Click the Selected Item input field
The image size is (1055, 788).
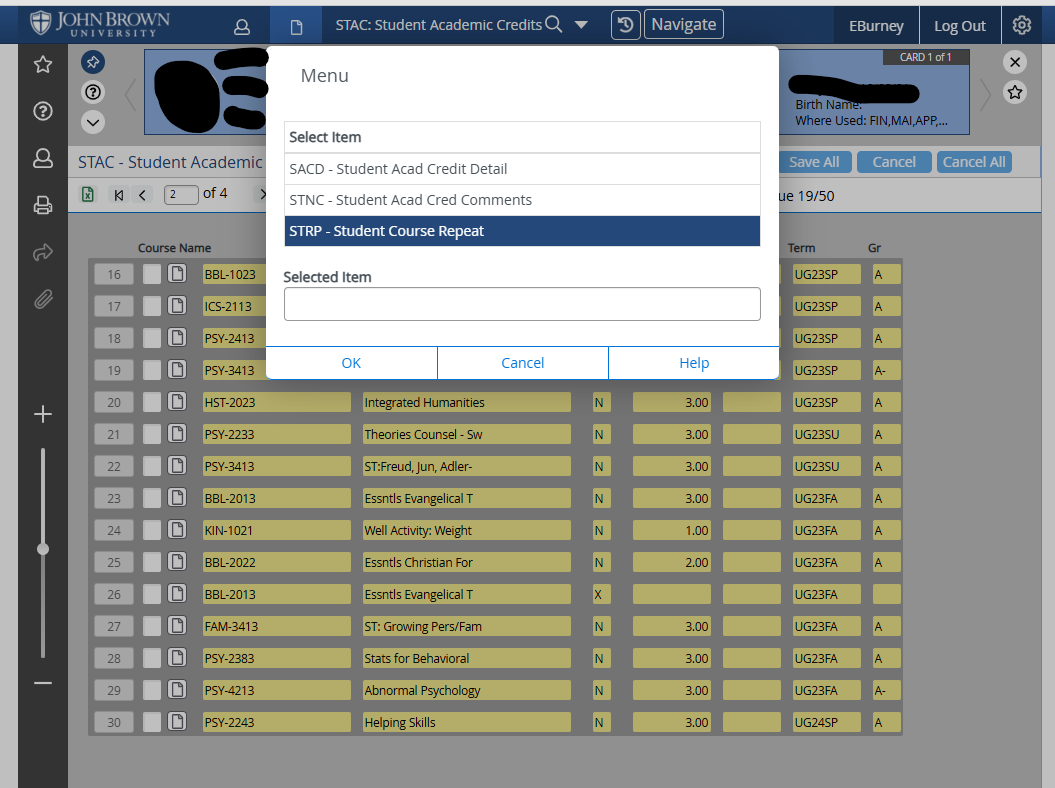[x=522, y=304]
